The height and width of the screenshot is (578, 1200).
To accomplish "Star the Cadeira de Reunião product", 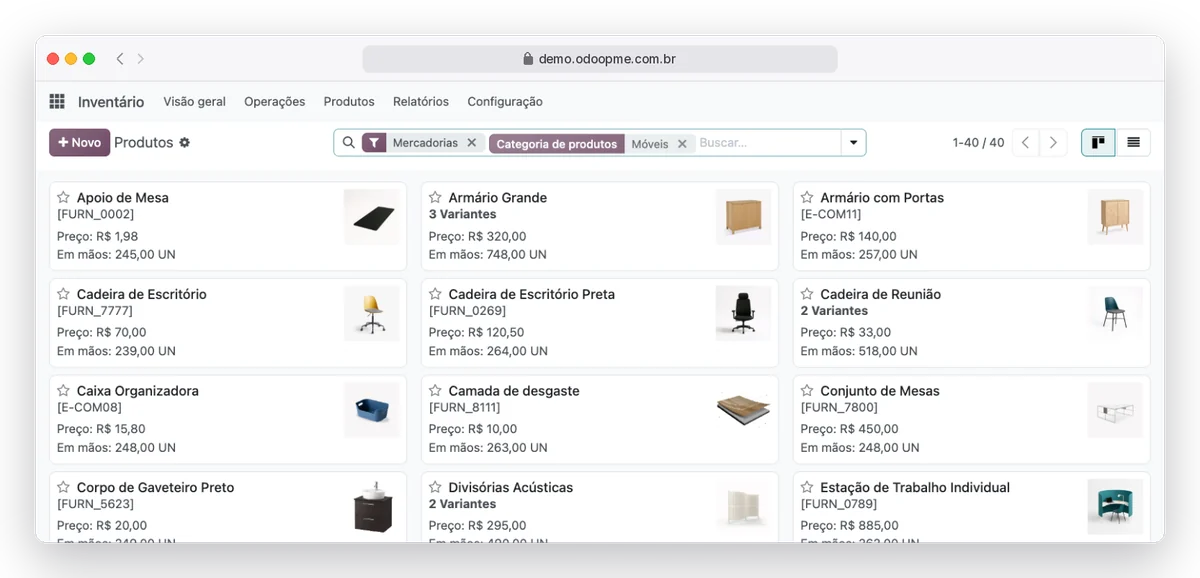I will click(807, 294).
